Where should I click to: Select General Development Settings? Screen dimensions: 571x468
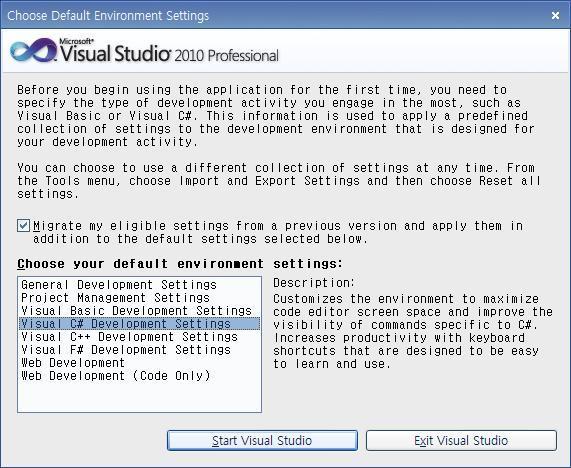click(x=139, y=284)
